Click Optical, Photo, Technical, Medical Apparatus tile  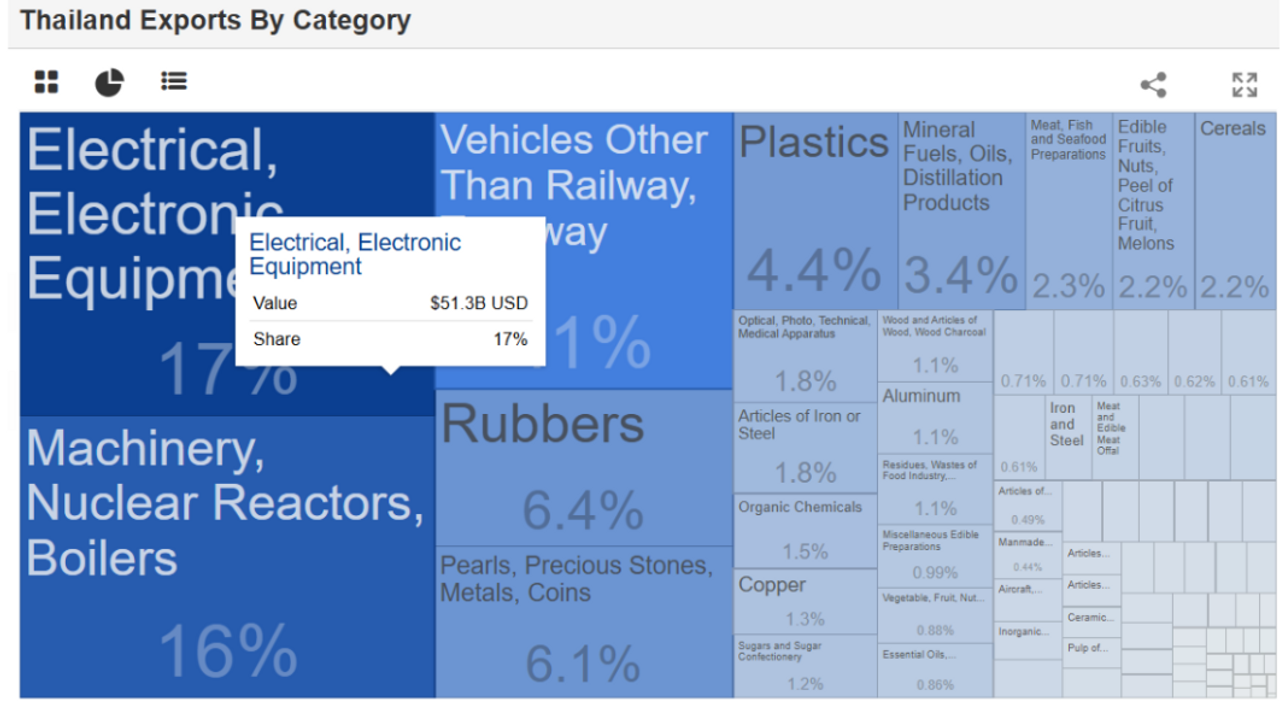(x=804, y=353)
